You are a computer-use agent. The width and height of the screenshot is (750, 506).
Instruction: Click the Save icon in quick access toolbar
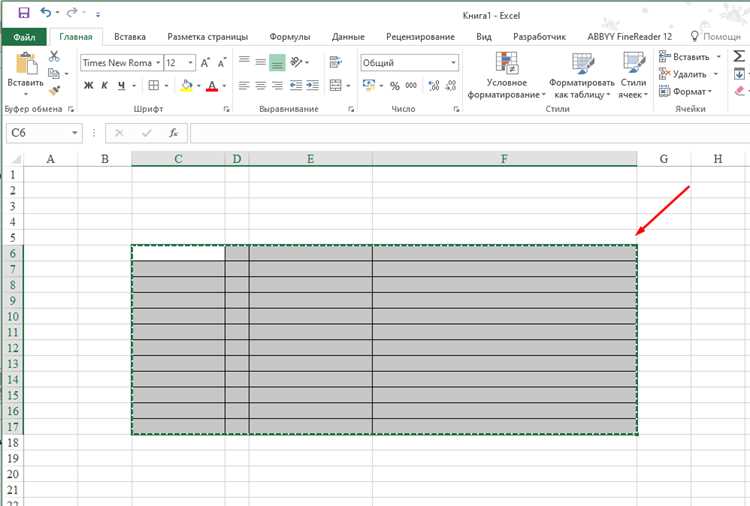point(23,13)
